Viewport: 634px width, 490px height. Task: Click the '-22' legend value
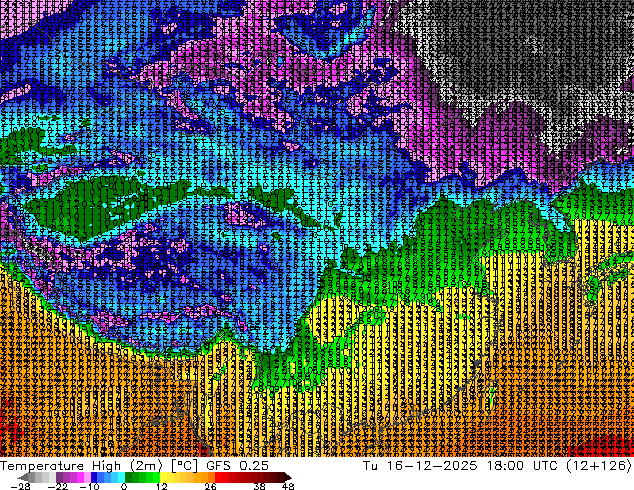(x=57, y=486)
